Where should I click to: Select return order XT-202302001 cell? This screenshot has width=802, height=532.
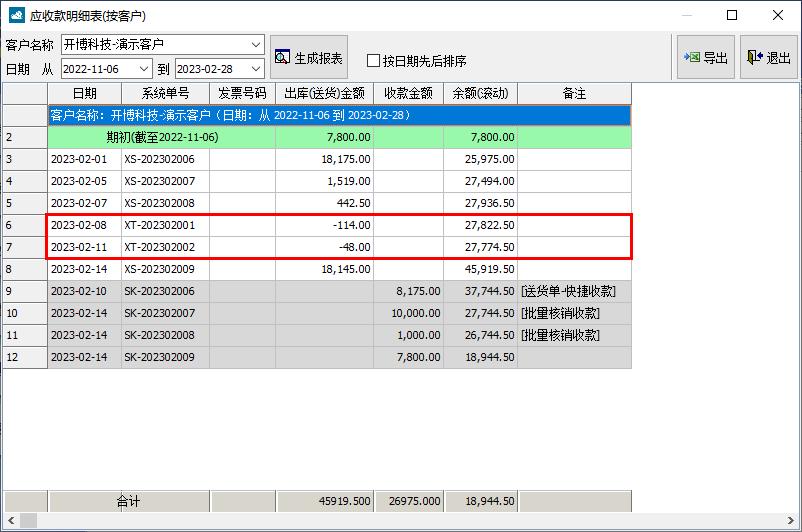[x=165, y=225]
